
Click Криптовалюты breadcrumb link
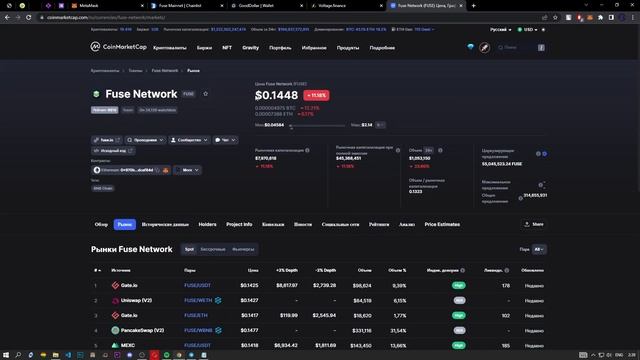(105, 71)
